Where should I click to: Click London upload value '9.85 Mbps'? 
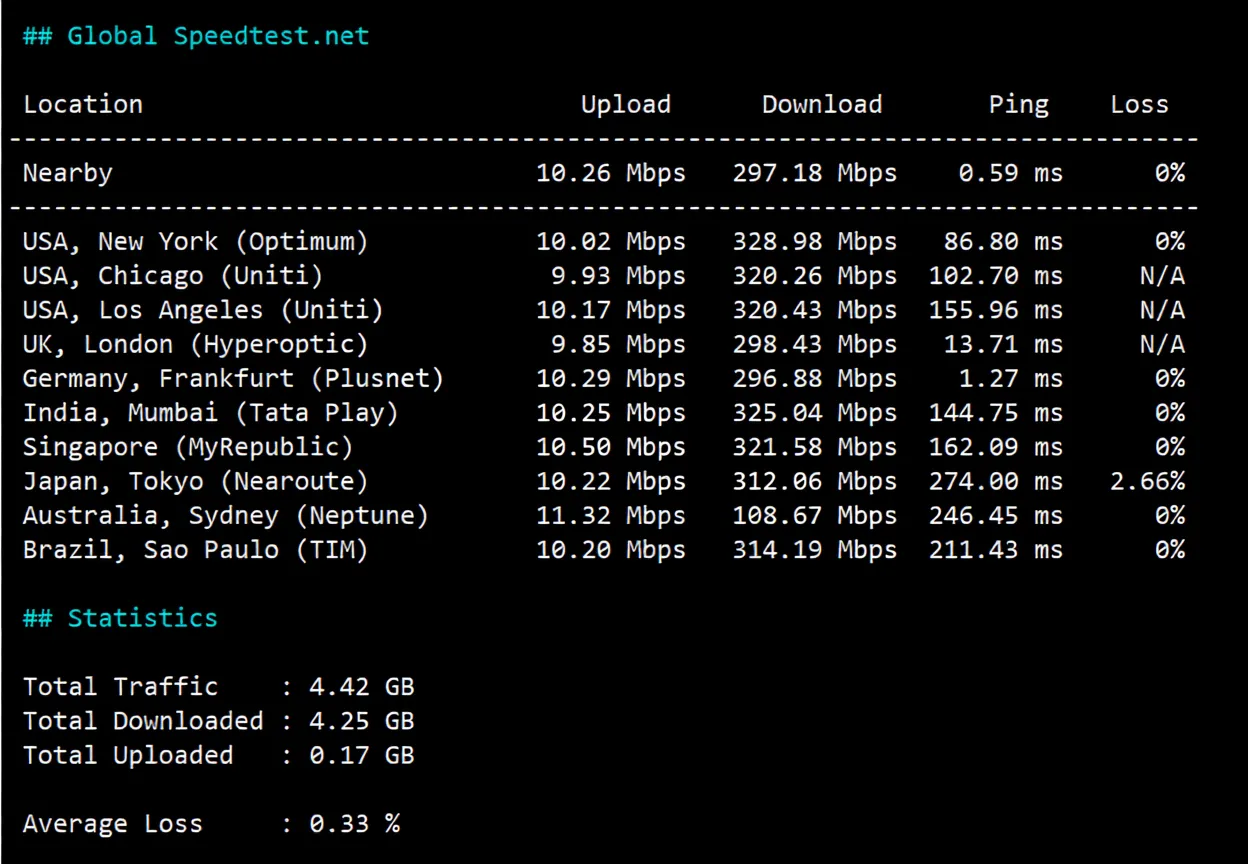[x=619, y=344]
